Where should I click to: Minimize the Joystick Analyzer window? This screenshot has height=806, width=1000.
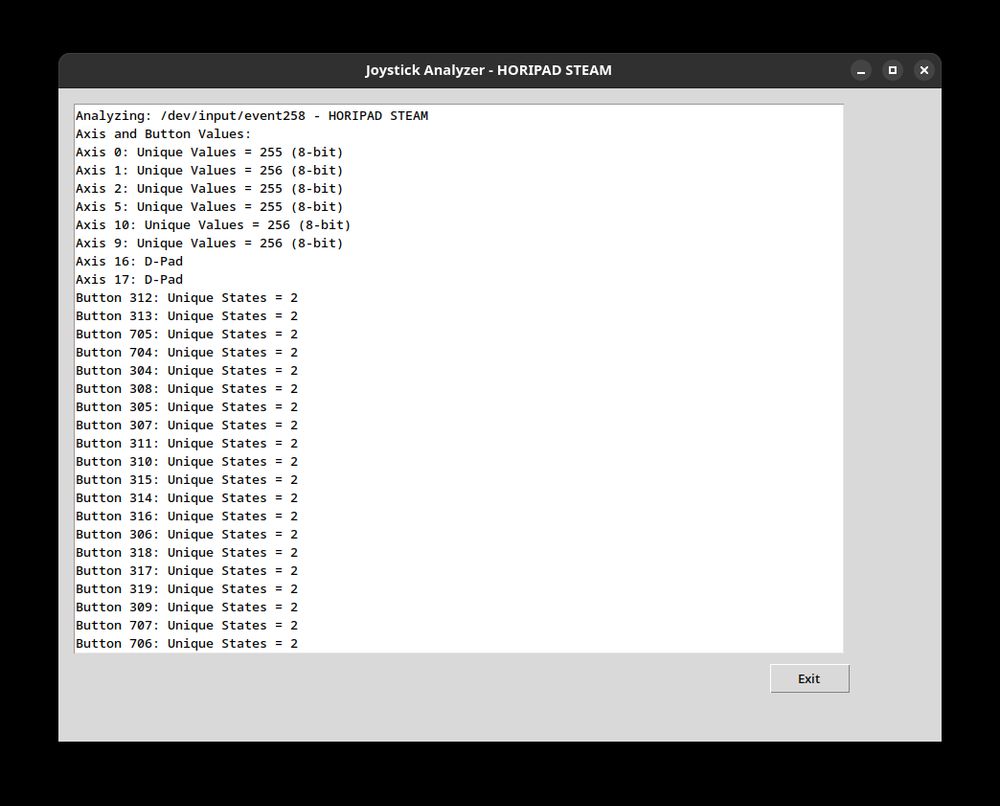(x=861, y=70)
